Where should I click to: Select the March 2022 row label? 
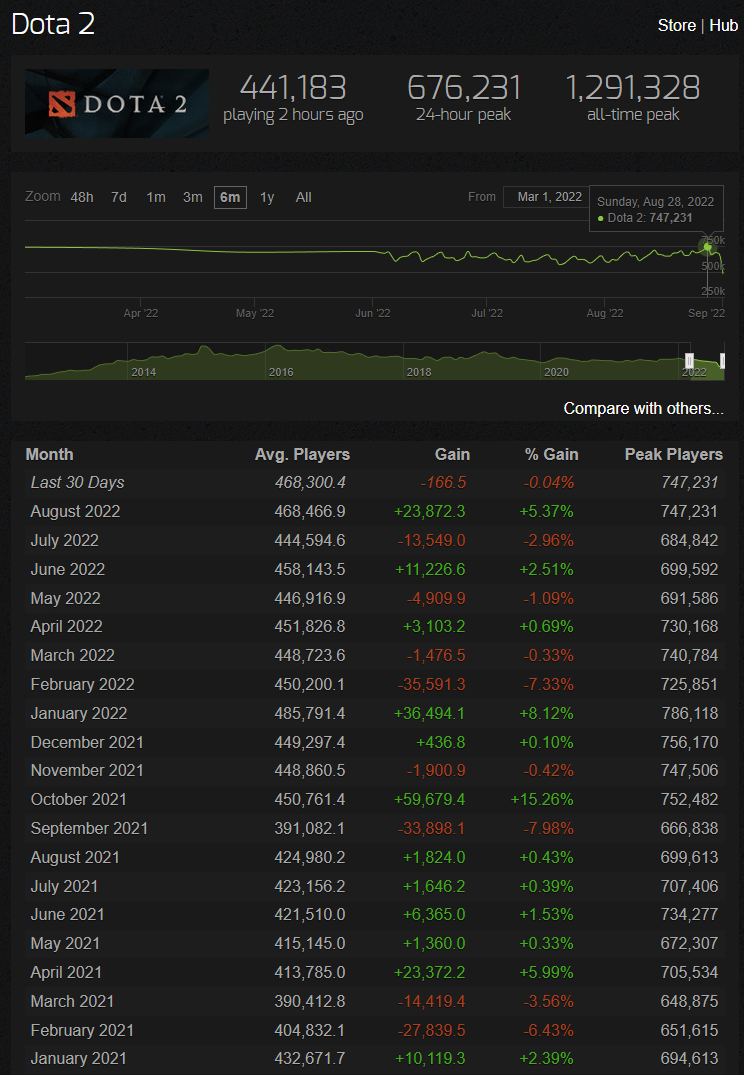coord(73,655)
